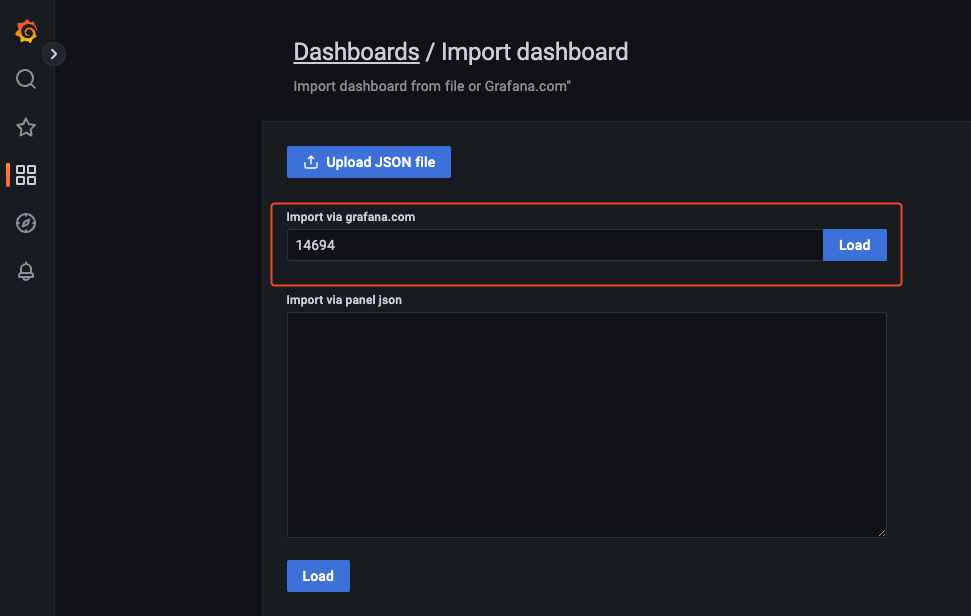Click Load next to the grafana.com field
This screenshot has height=616, width=971.
[855, 245]
